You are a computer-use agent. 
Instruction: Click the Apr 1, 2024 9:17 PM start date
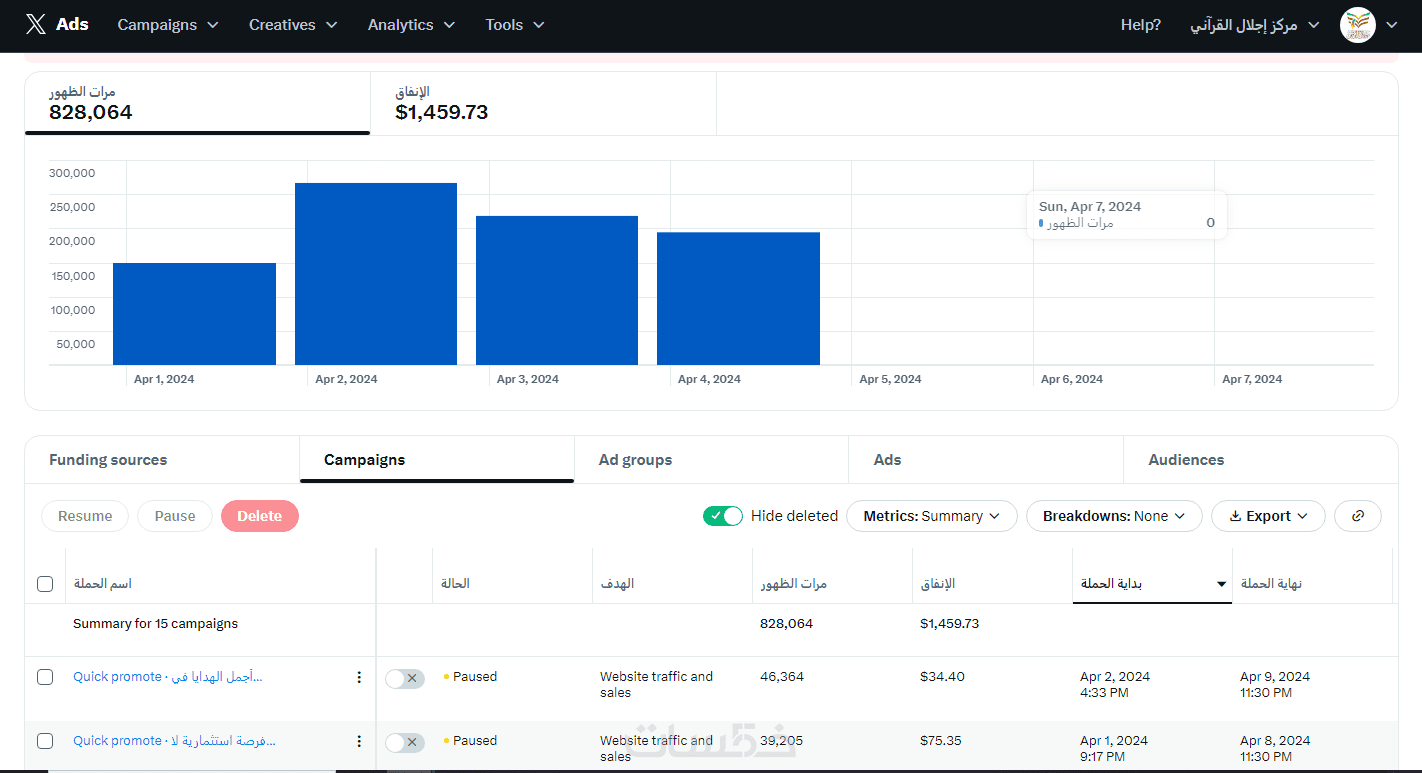click(x=1114, y=749)
